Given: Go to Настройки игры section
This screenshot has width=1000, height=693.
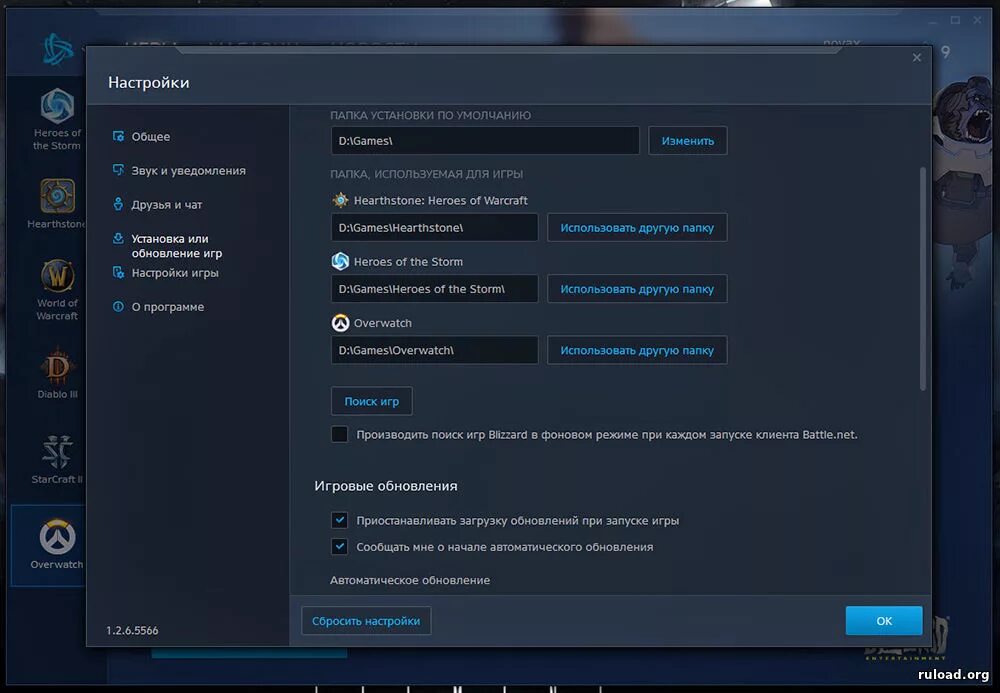Looking at the screenshot, I should tap(175, 273).
